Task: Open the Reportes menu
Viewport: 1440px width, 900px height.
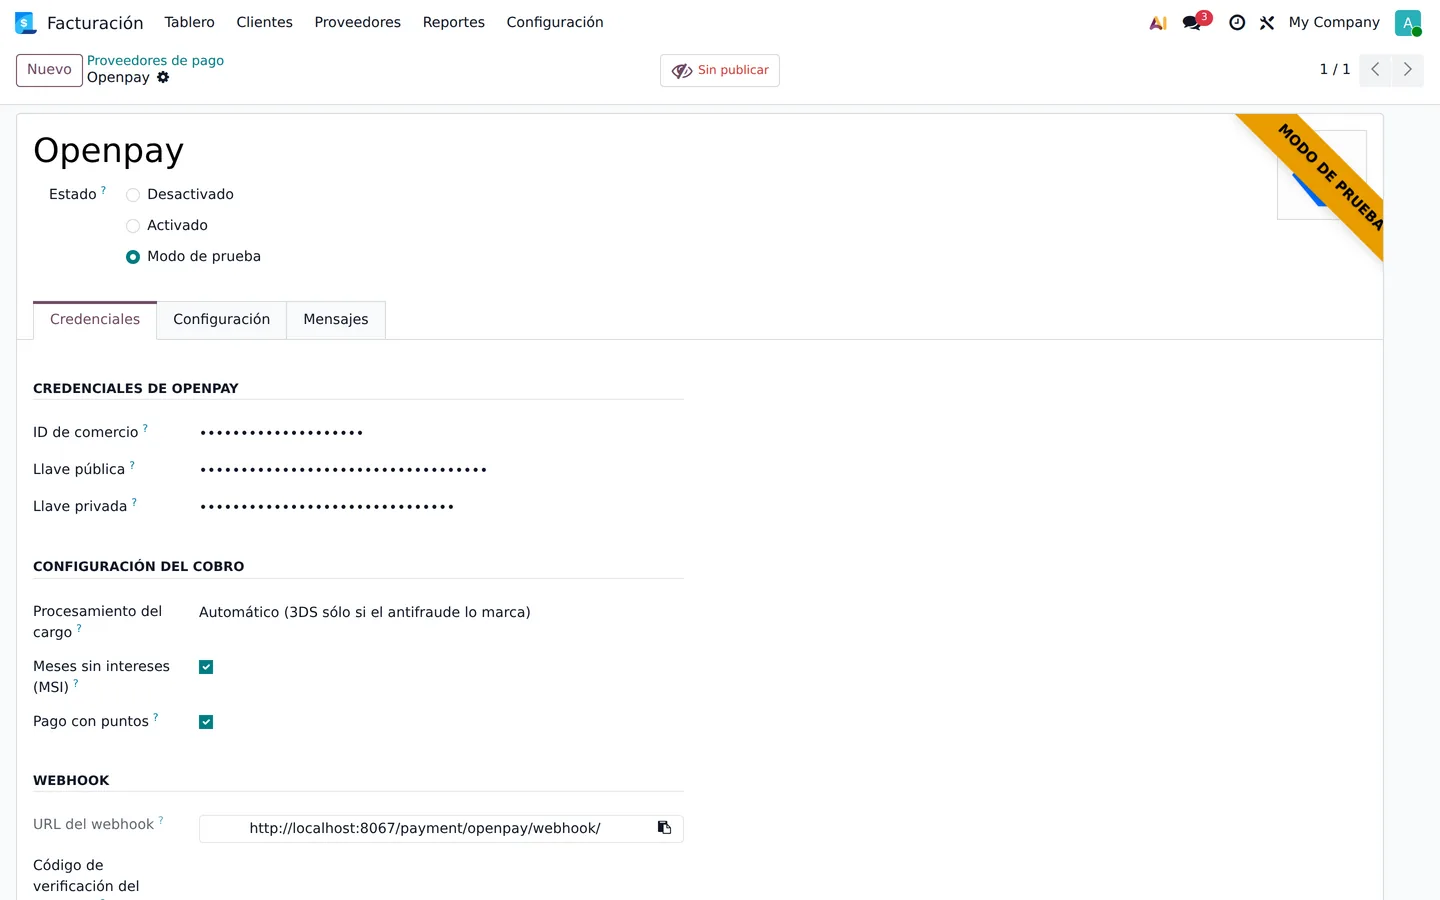Action: pos(454,22)
